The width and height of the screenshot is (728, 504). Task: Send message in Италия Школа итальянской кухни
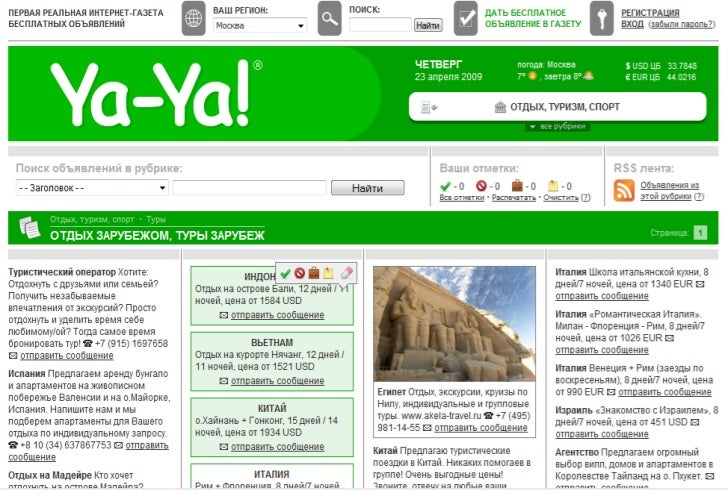coord(602,296)
